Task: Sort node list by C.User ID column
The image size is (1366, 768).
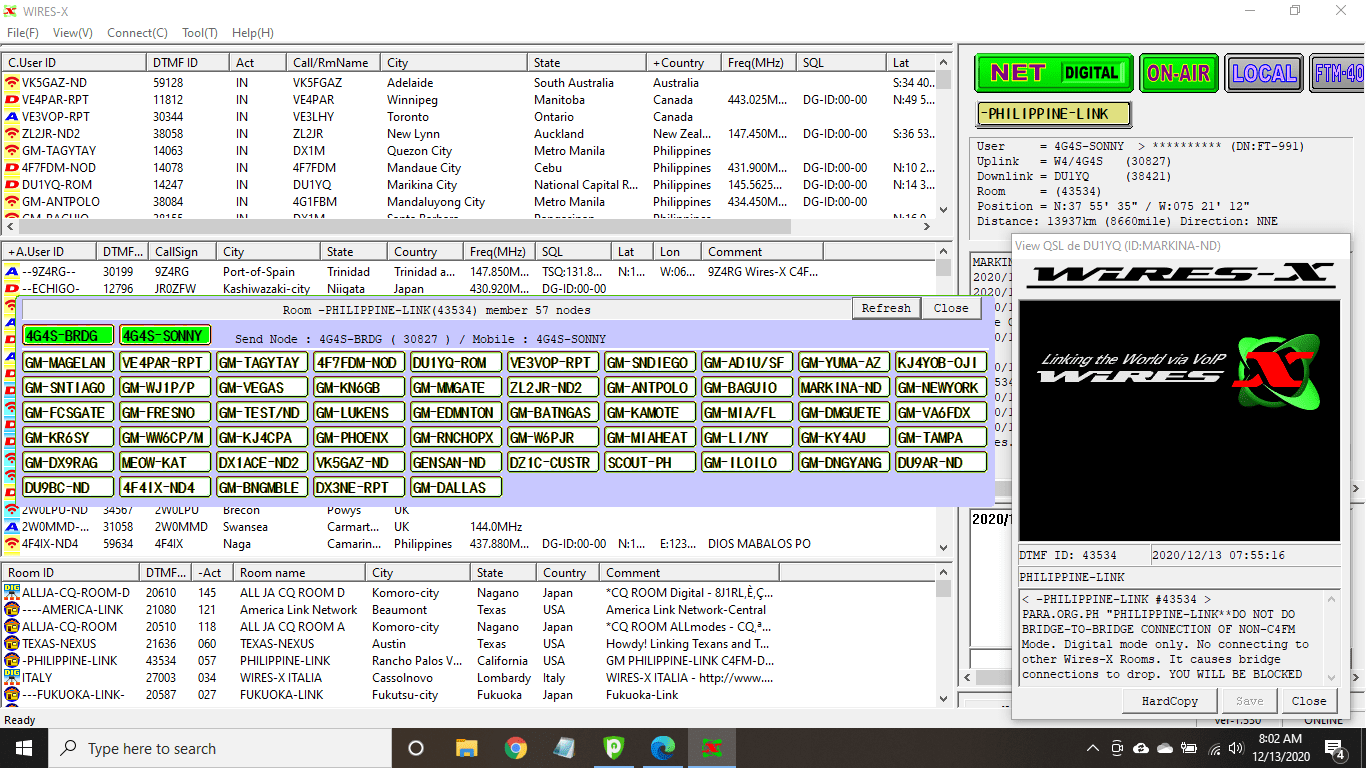Action: coord(75,62)
